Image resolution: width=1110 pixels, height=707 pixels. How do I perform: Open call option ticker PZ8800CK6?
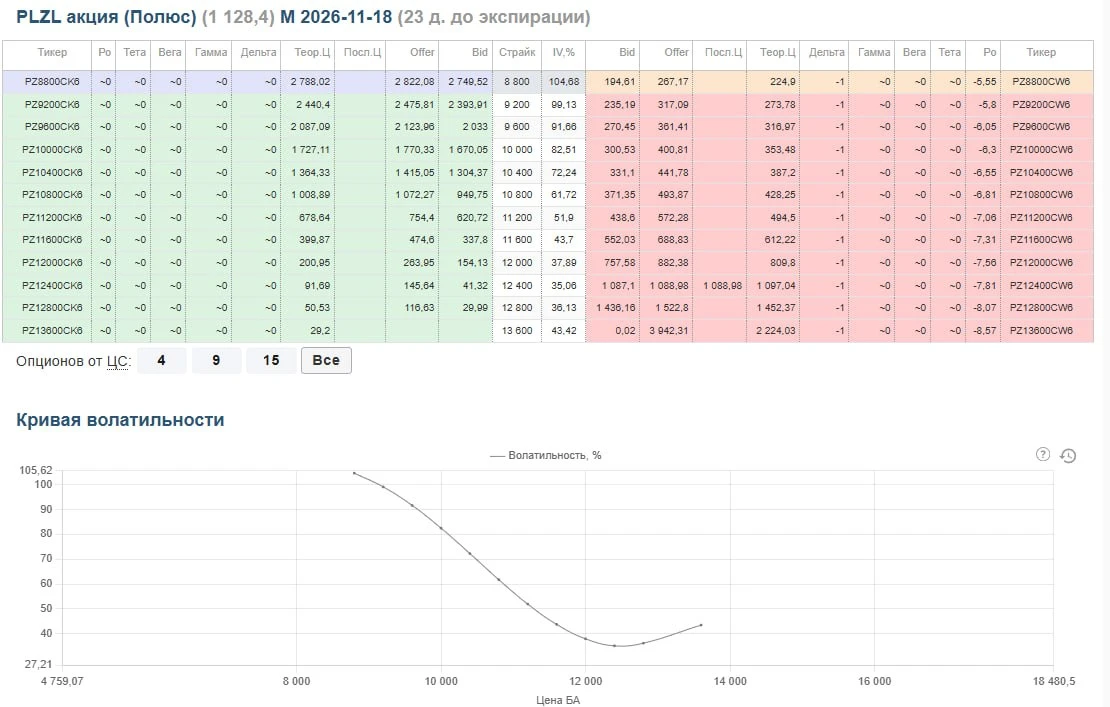[52, 81]
